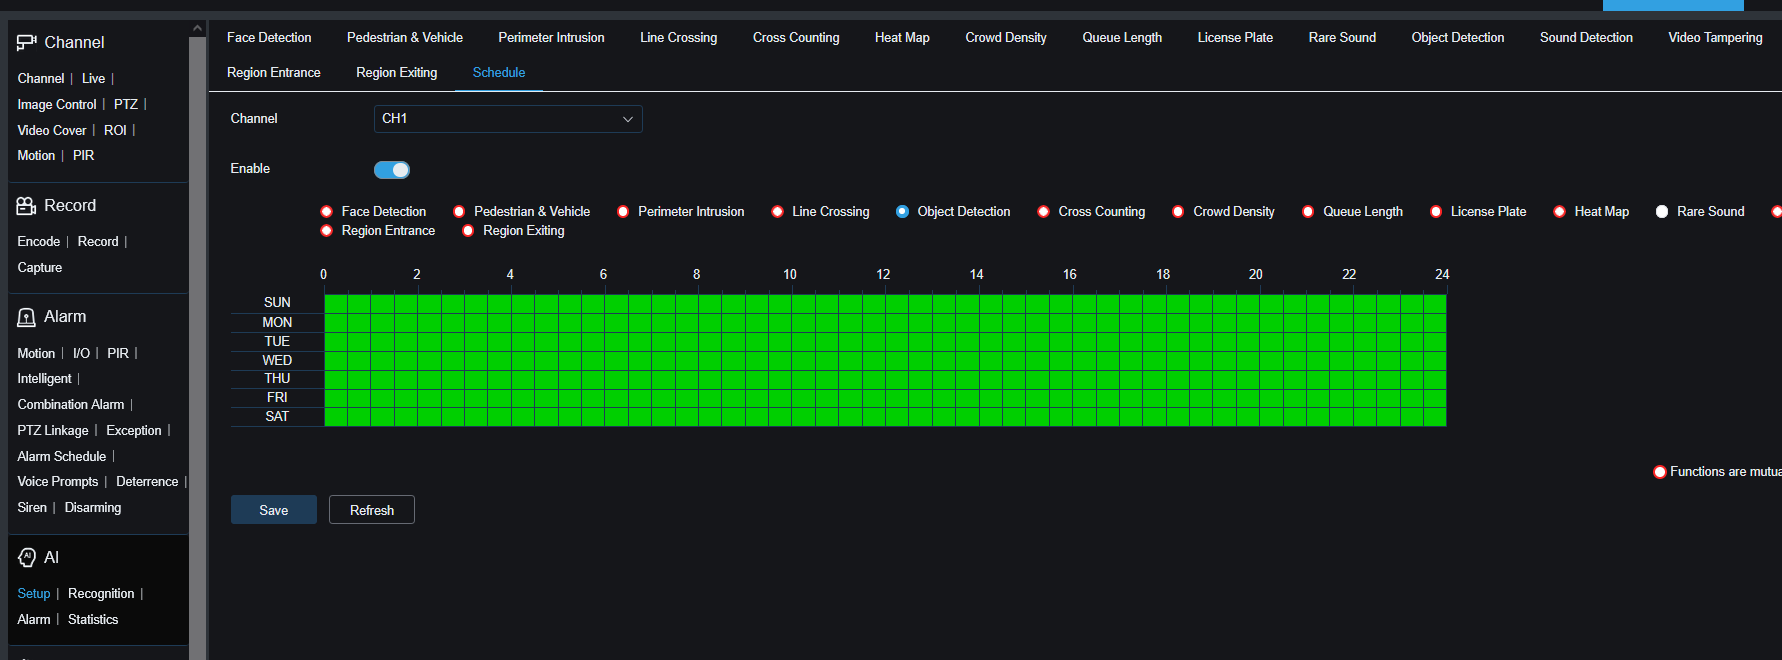Click the AI section icon

point(27,558)
